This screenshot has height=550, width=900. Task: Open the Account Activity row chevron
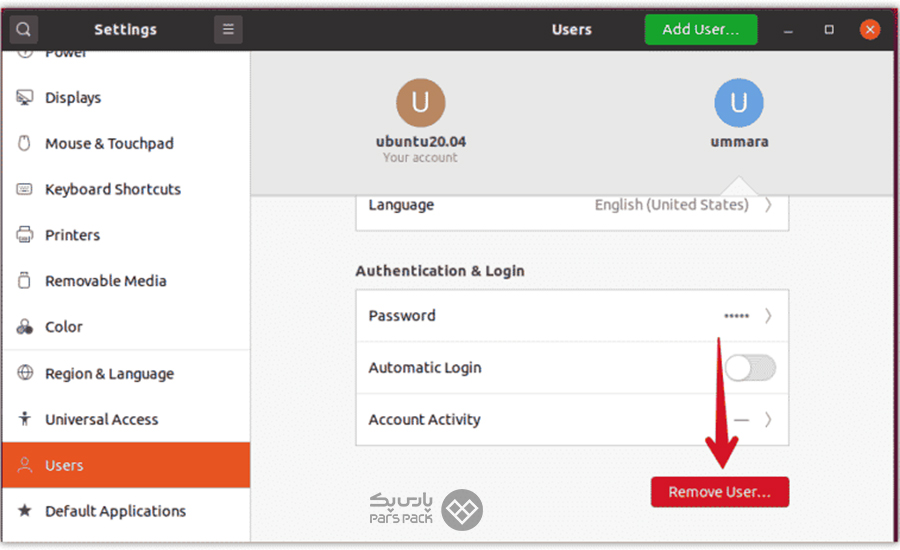768,420
